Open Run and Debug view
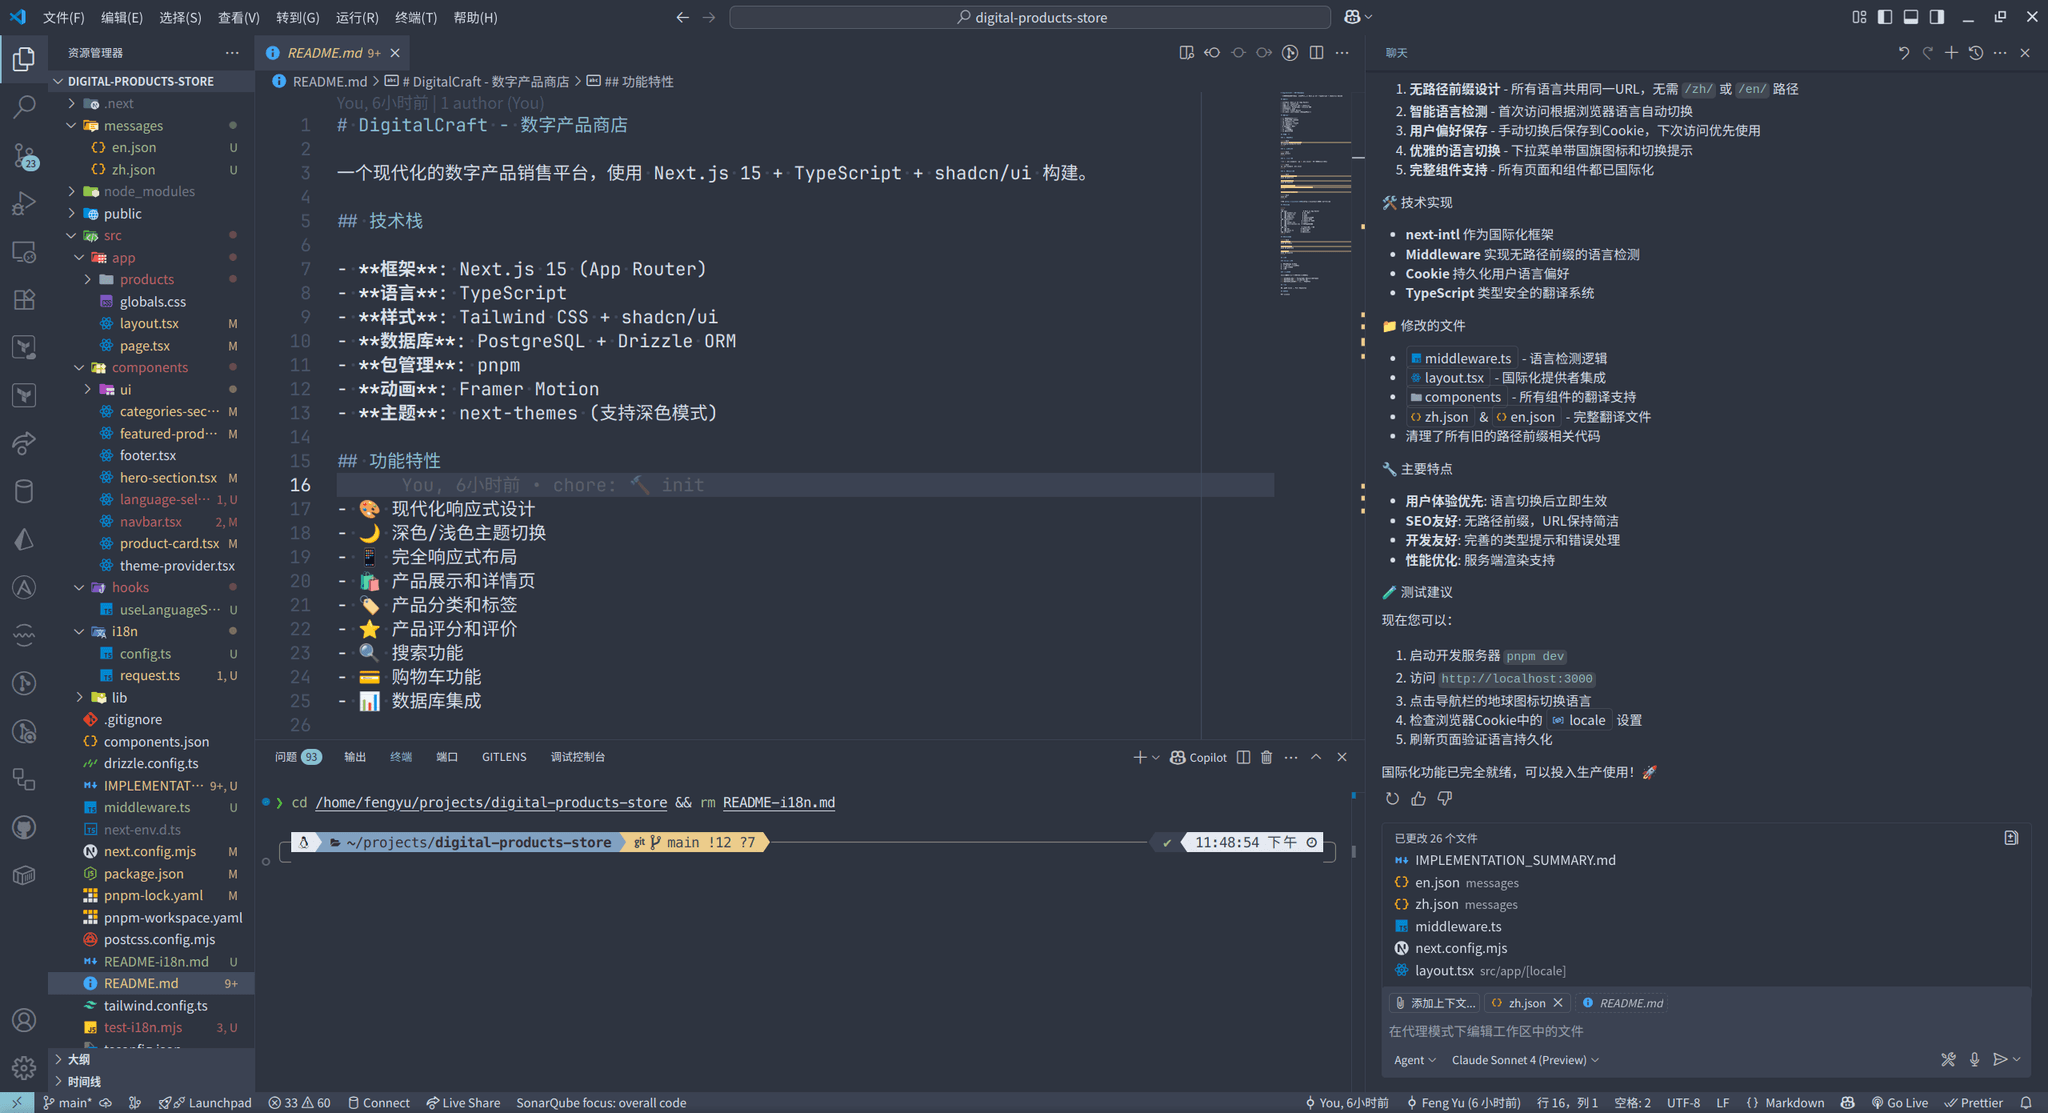 [24, 203]
